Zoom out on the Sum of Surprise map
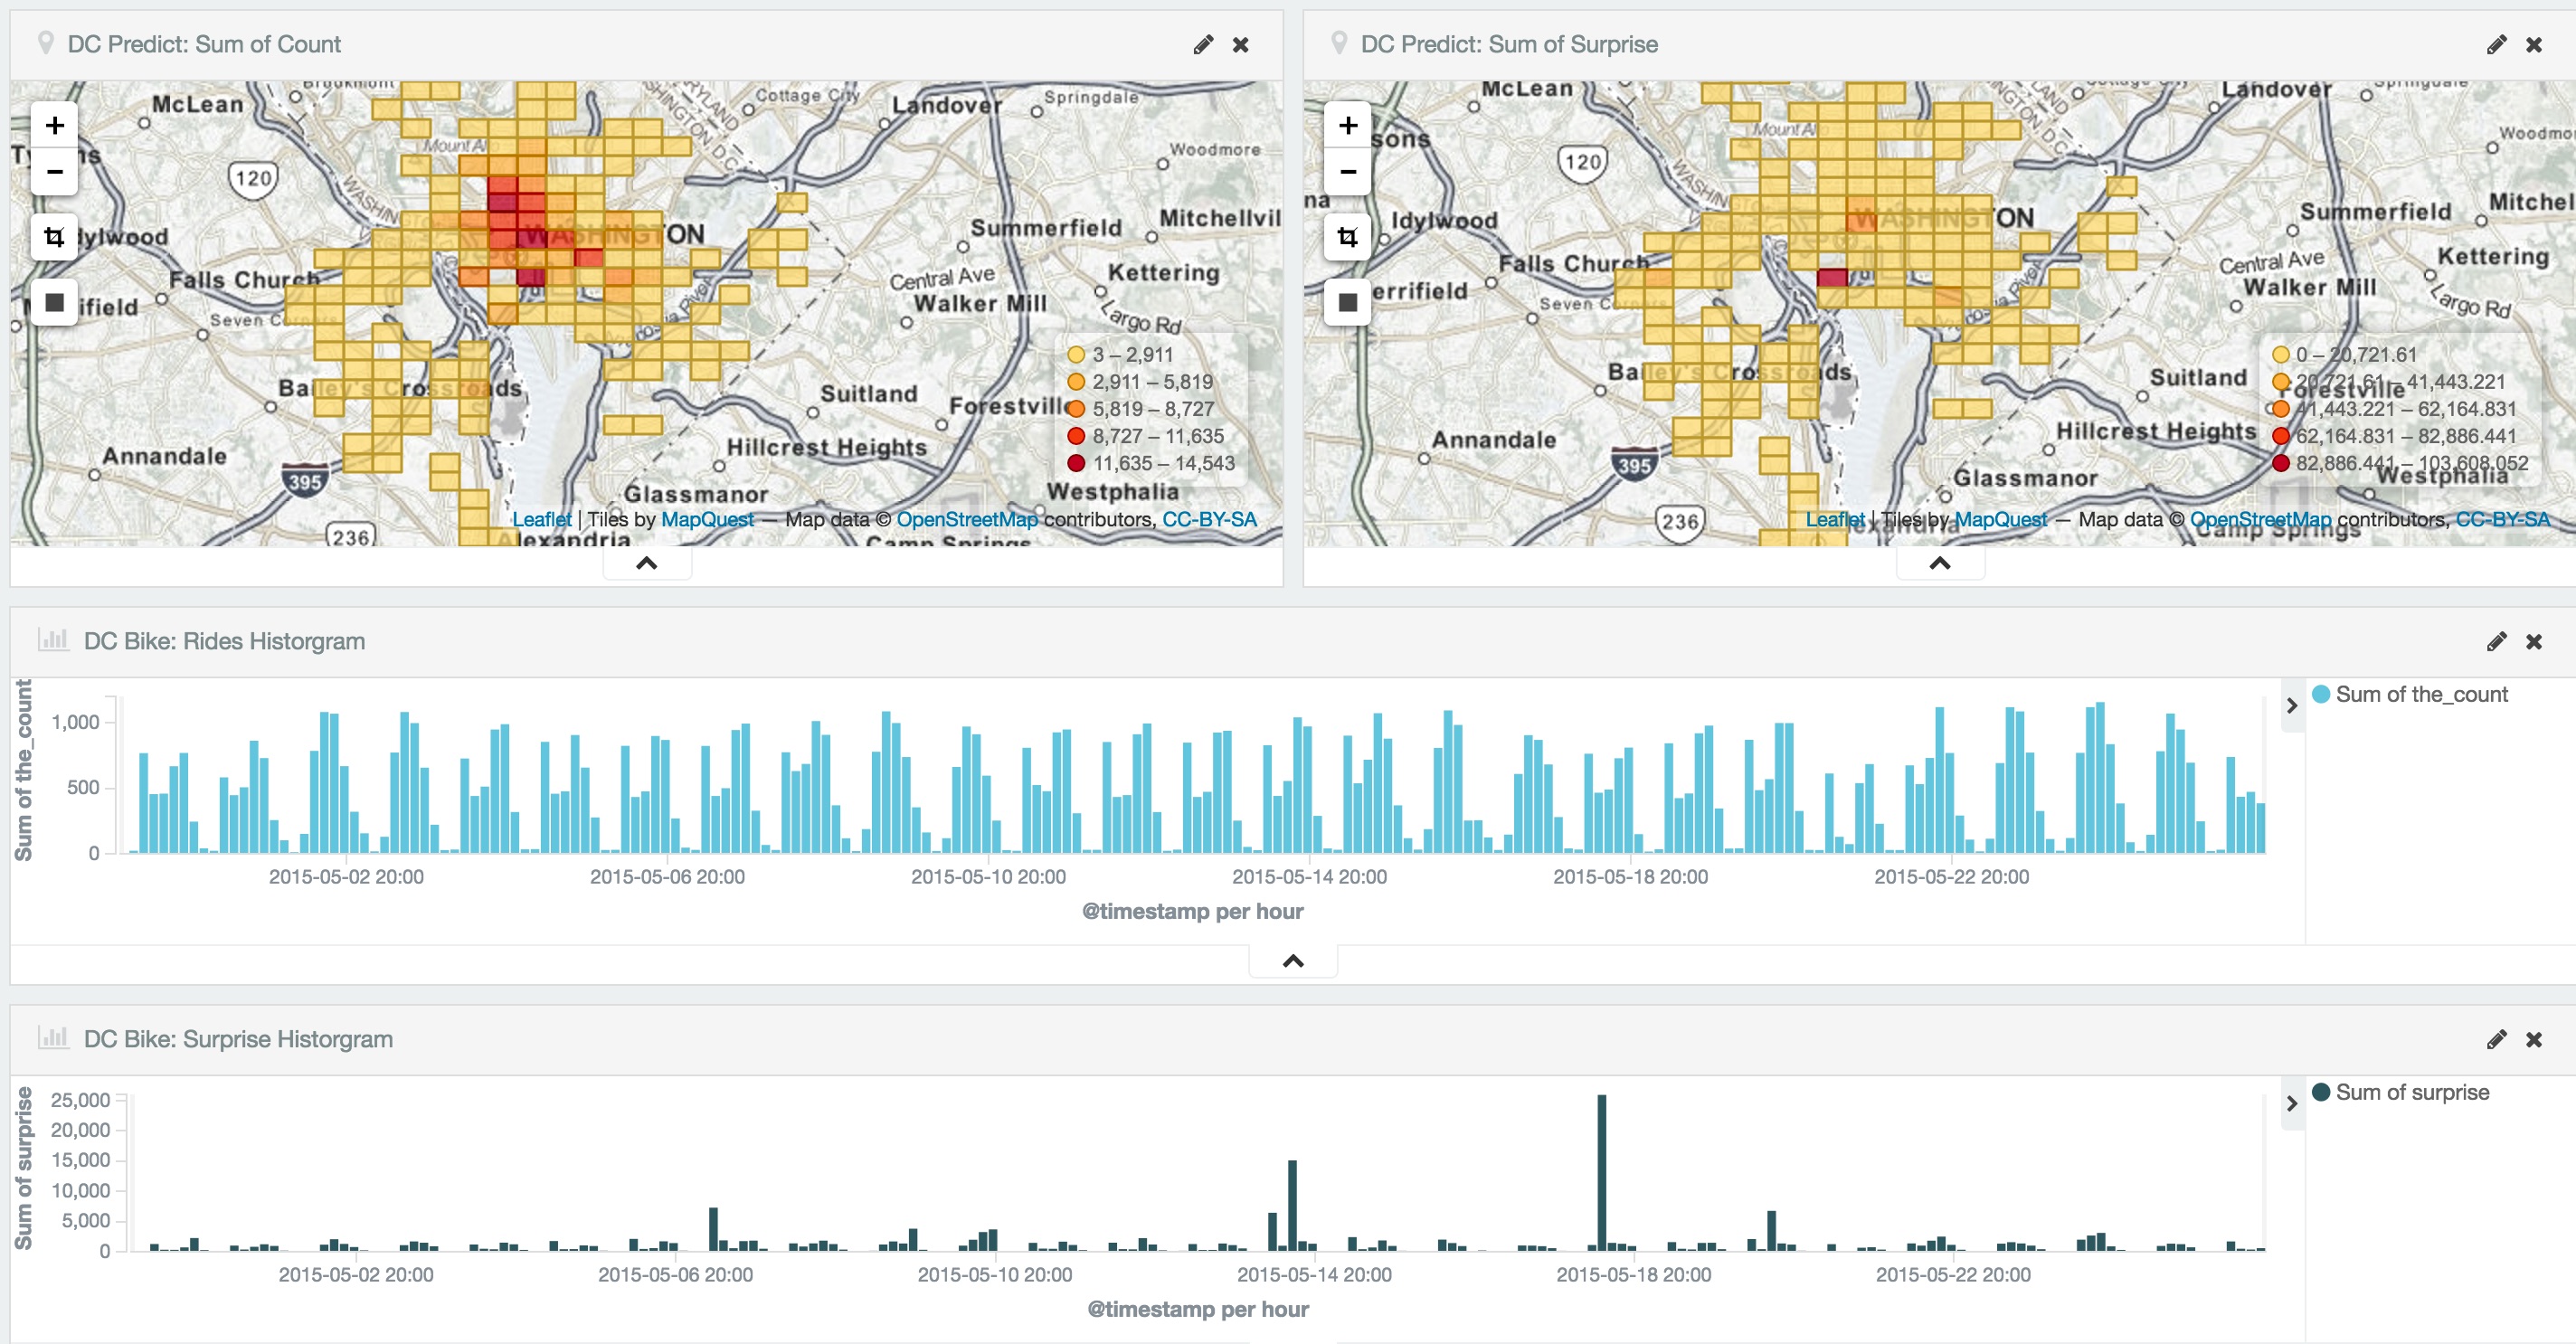This screenshot has height=1344, width=2576. 1348,172
